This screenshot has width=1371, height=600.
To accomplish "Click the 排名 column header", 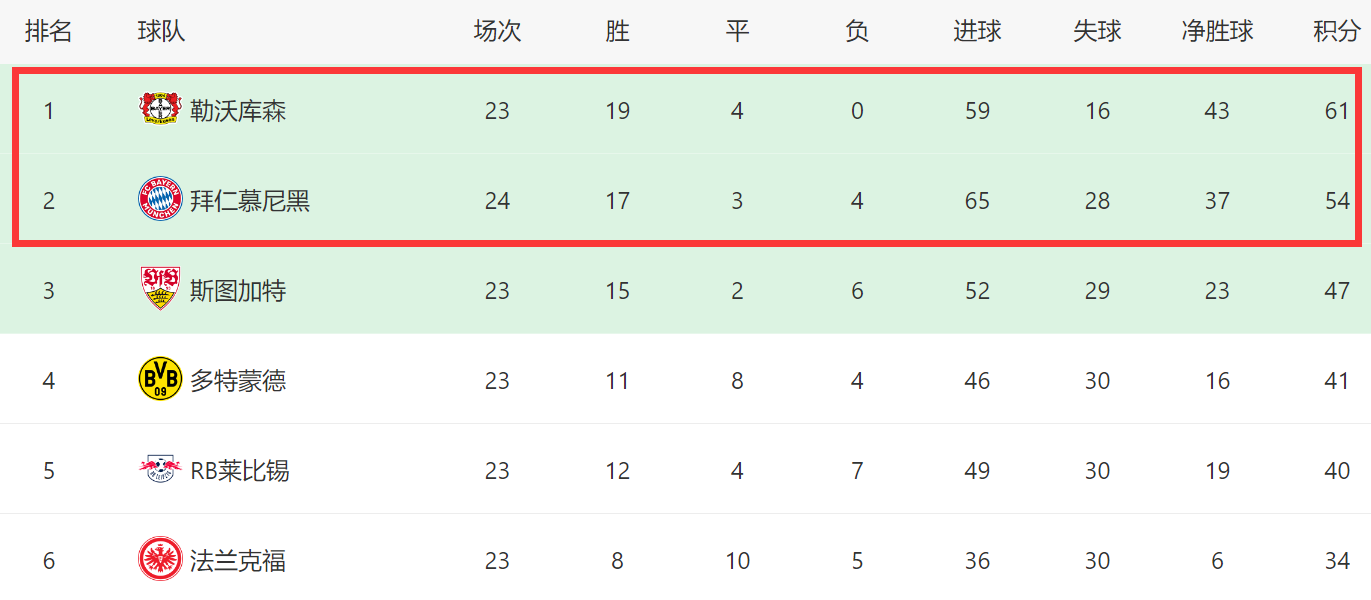I will (49, 31).
